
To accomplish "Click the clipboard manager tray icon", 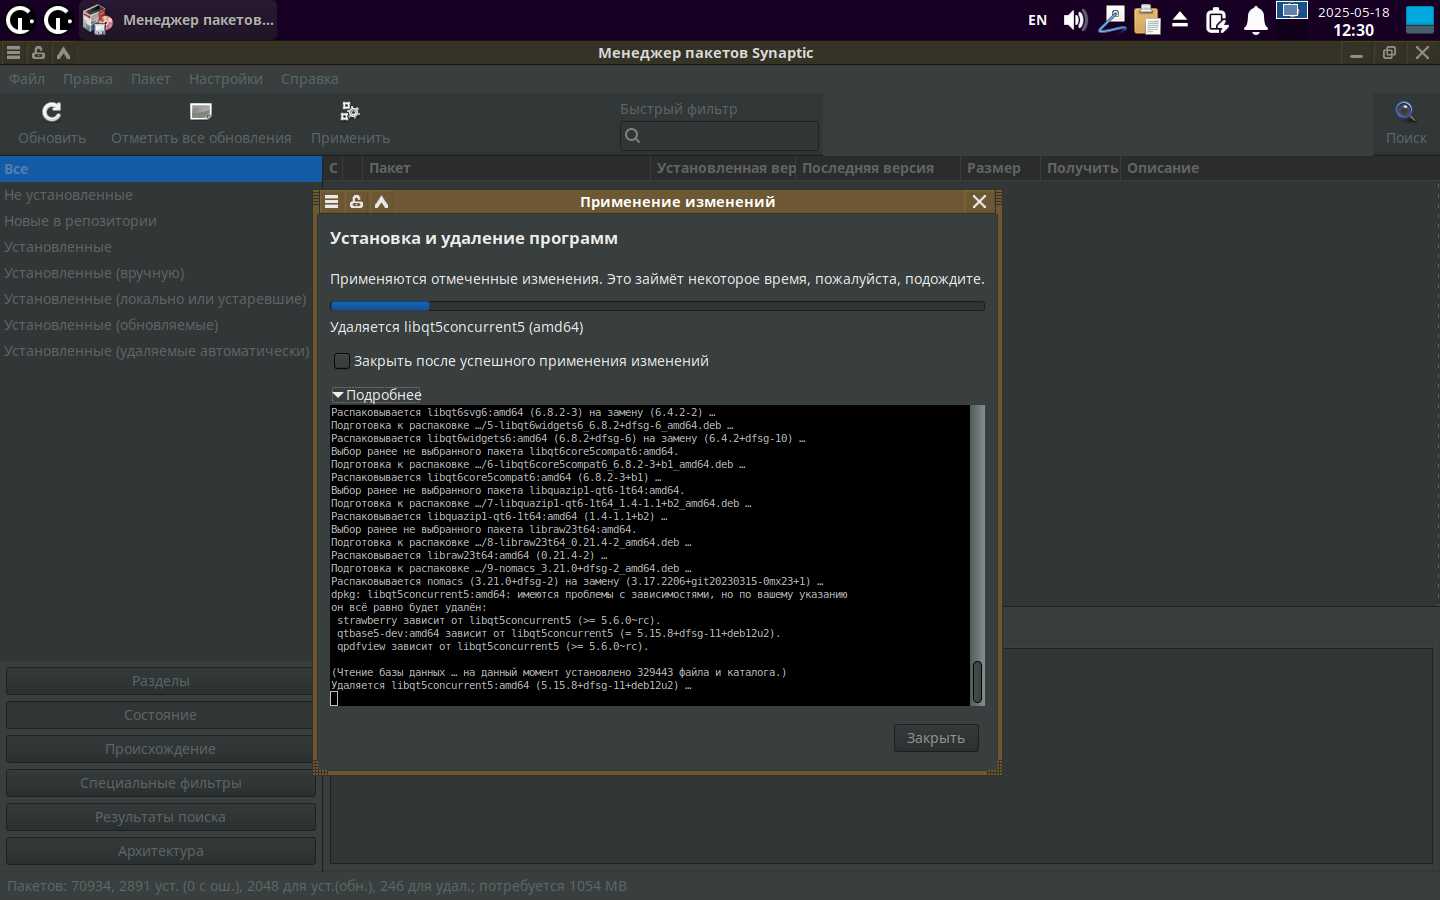I will click(1147, 20).
